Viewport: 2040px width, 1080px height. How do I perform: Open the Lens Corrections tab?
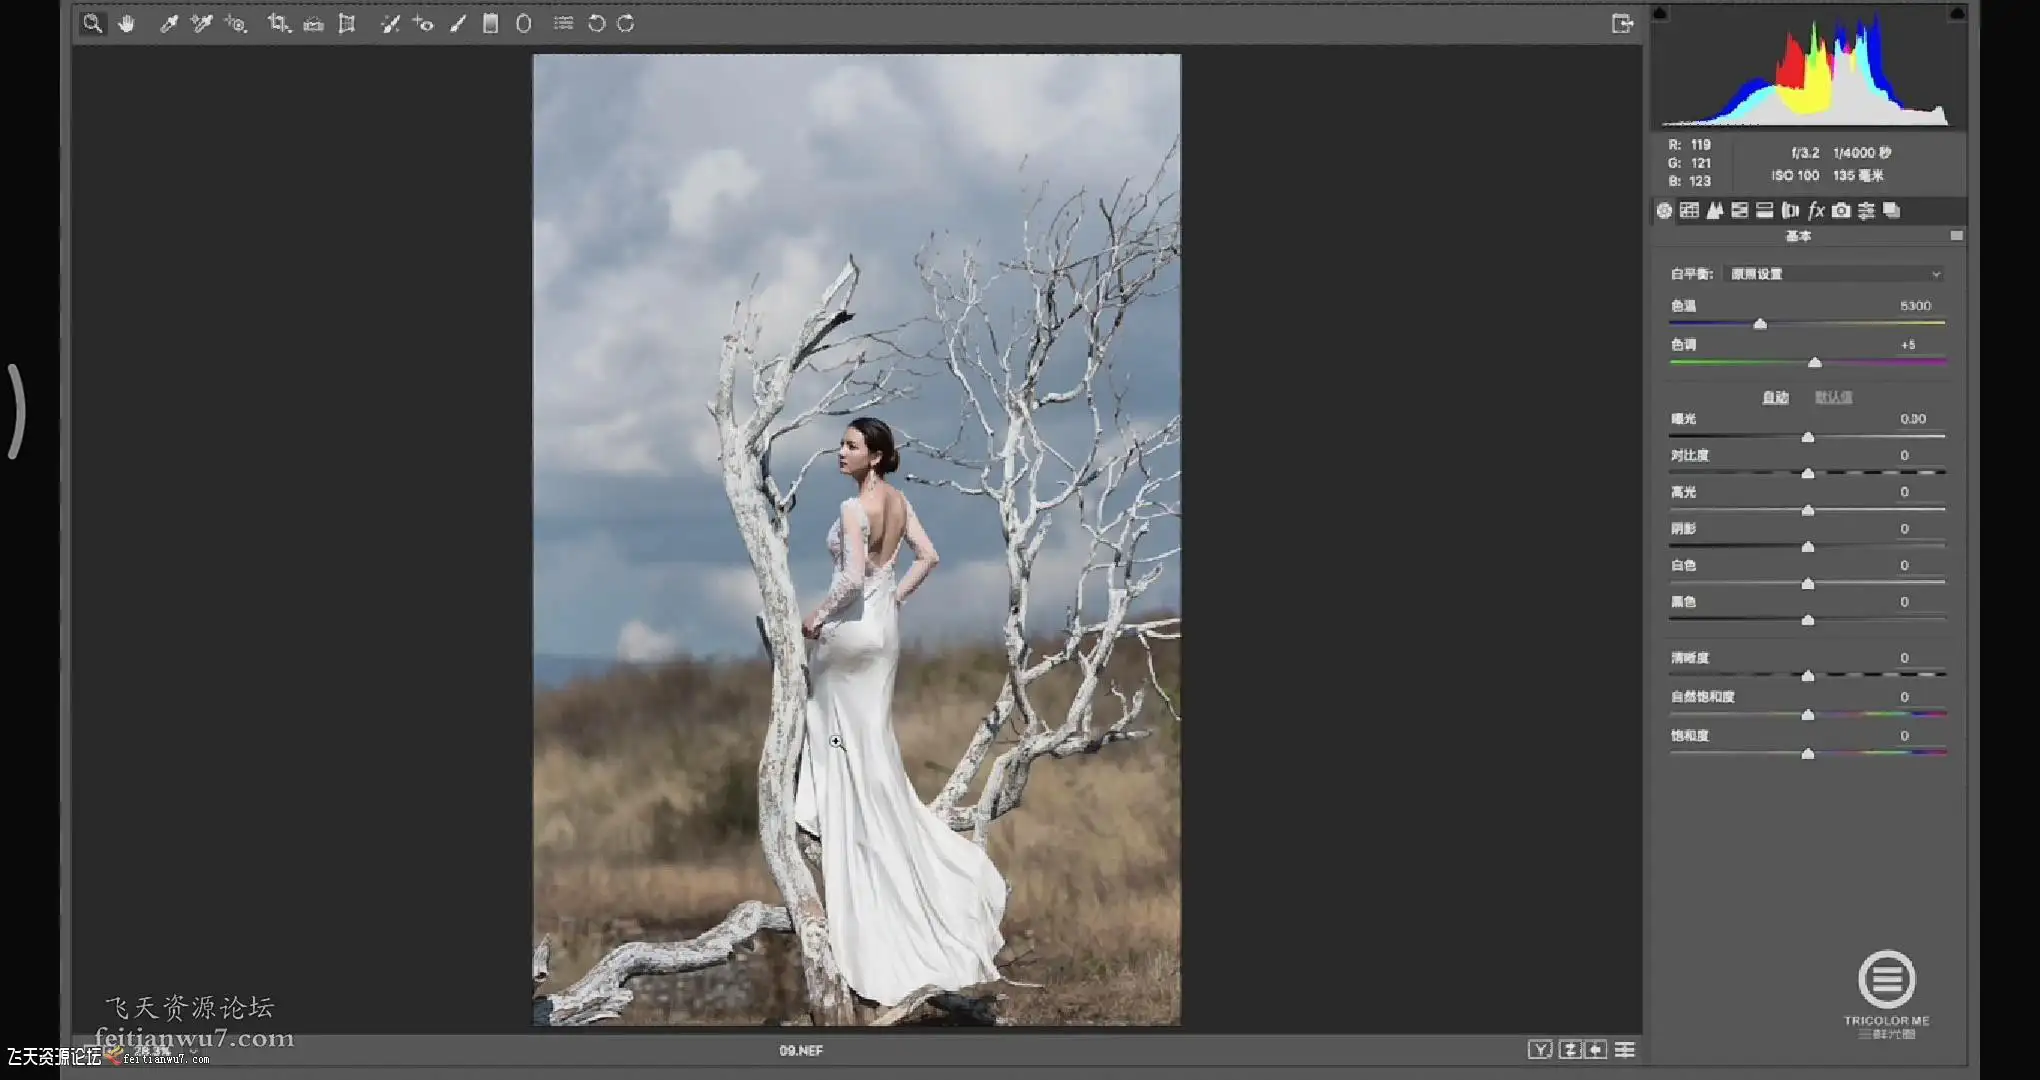(x=1790, y=211)
